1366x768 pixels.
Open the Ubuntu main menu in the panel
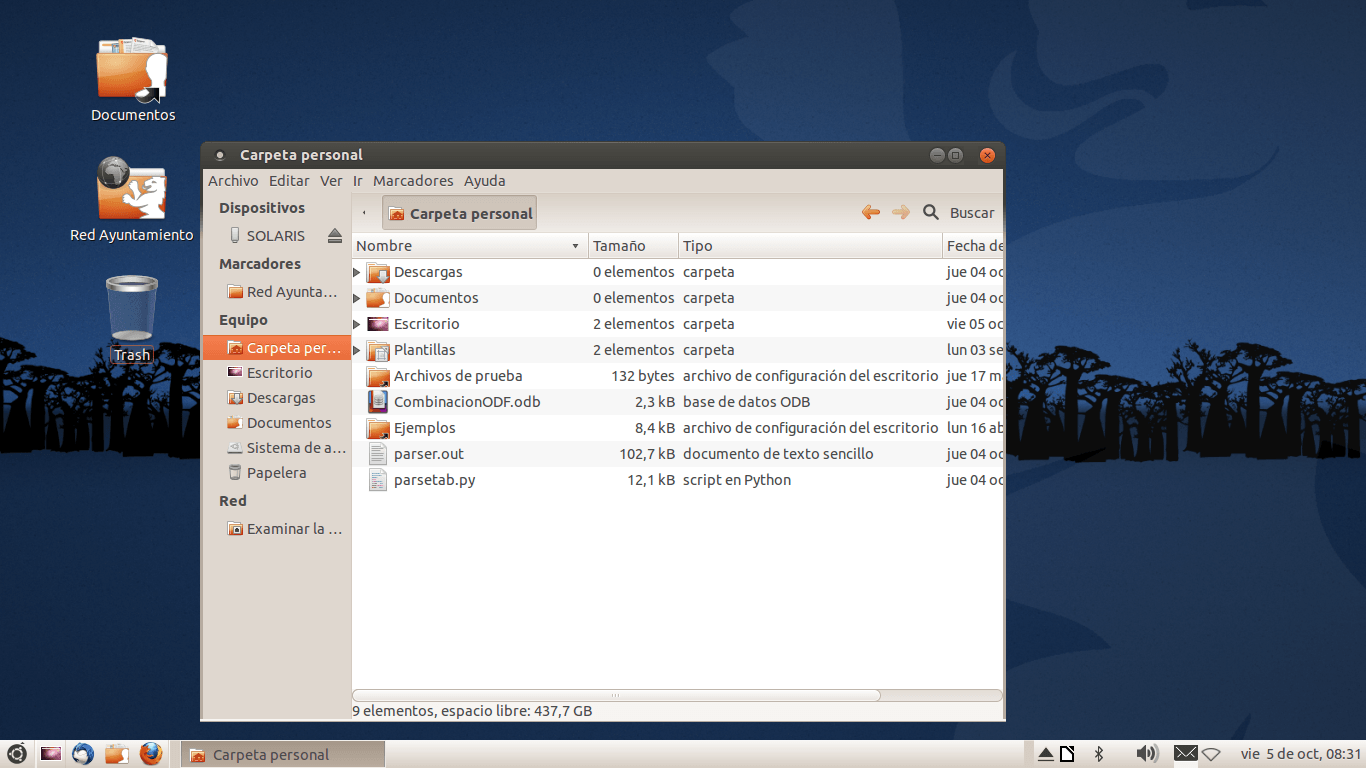(x=17, y=754)
